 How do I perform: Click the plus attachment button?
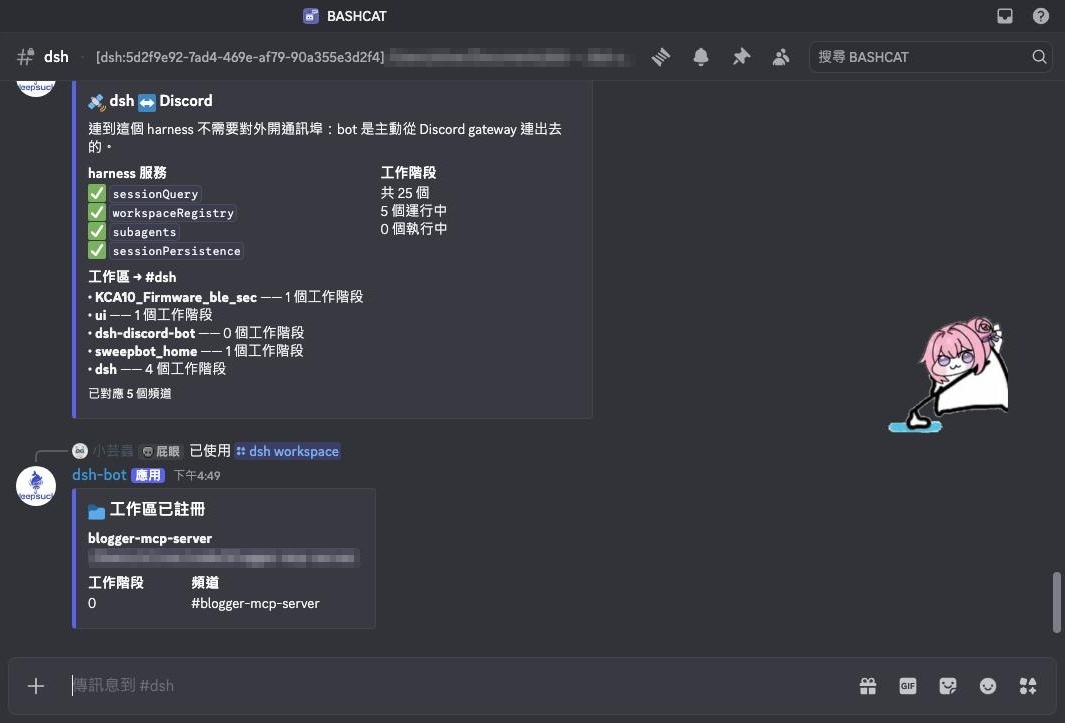click(x=36, y=686)
